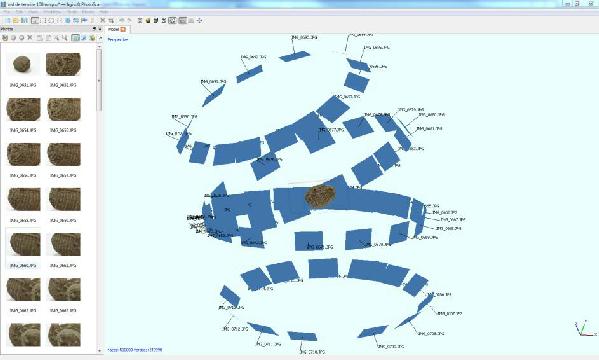Expand the Photos pane toolbar overflow chevron
The height and width of the screenshot is (360, 599).
coord(101,38)
